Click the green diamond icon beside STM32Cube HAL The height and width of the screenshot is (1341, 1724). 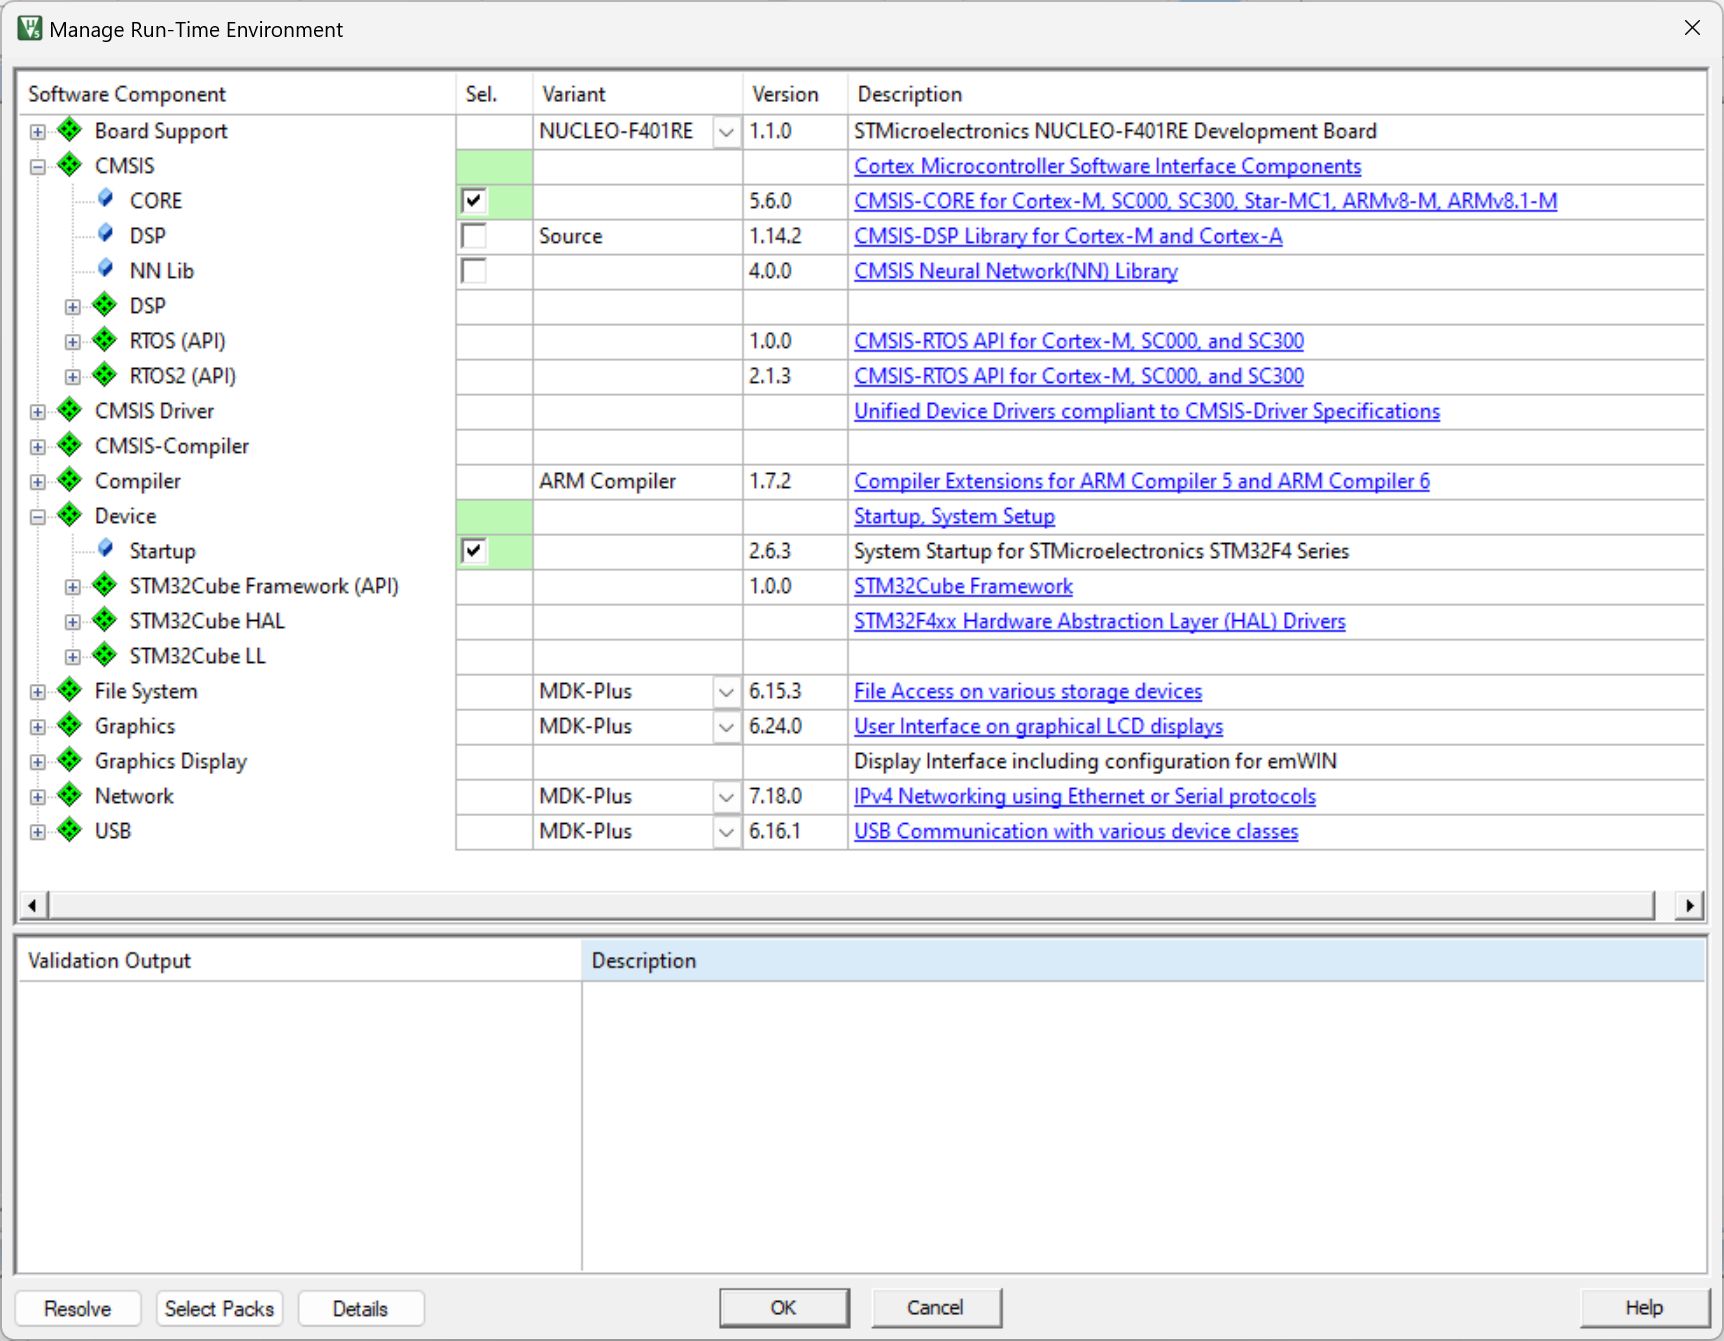tap(104, 620)
